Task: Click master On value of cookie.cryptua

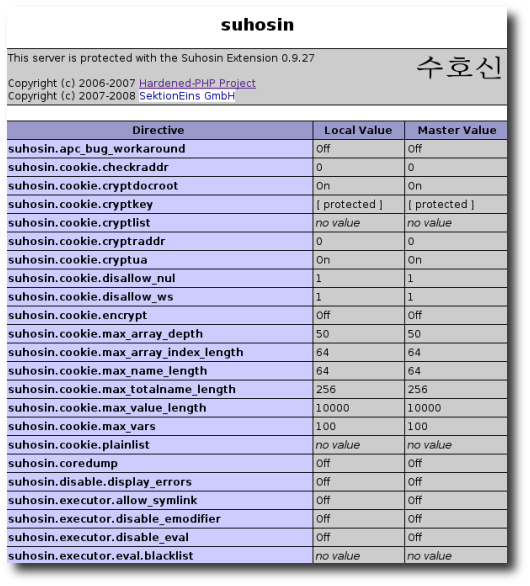Action: pos(415,260)
